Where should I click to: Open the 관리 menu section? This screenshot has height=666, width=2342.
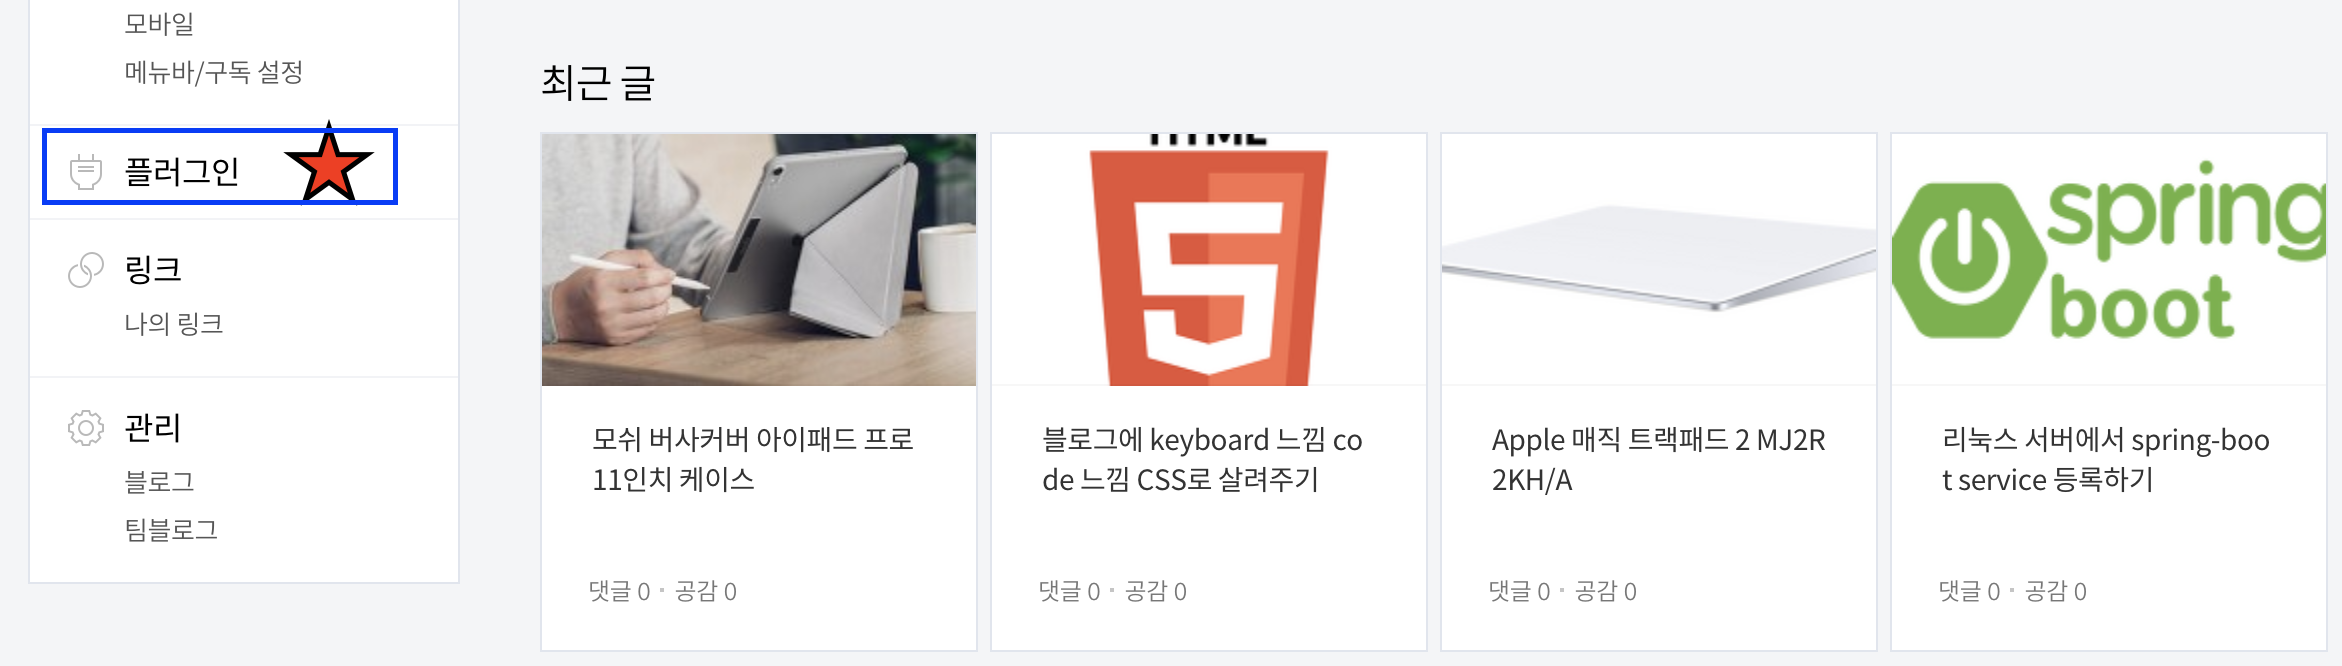pyautogui.click(x=153, y=428)
